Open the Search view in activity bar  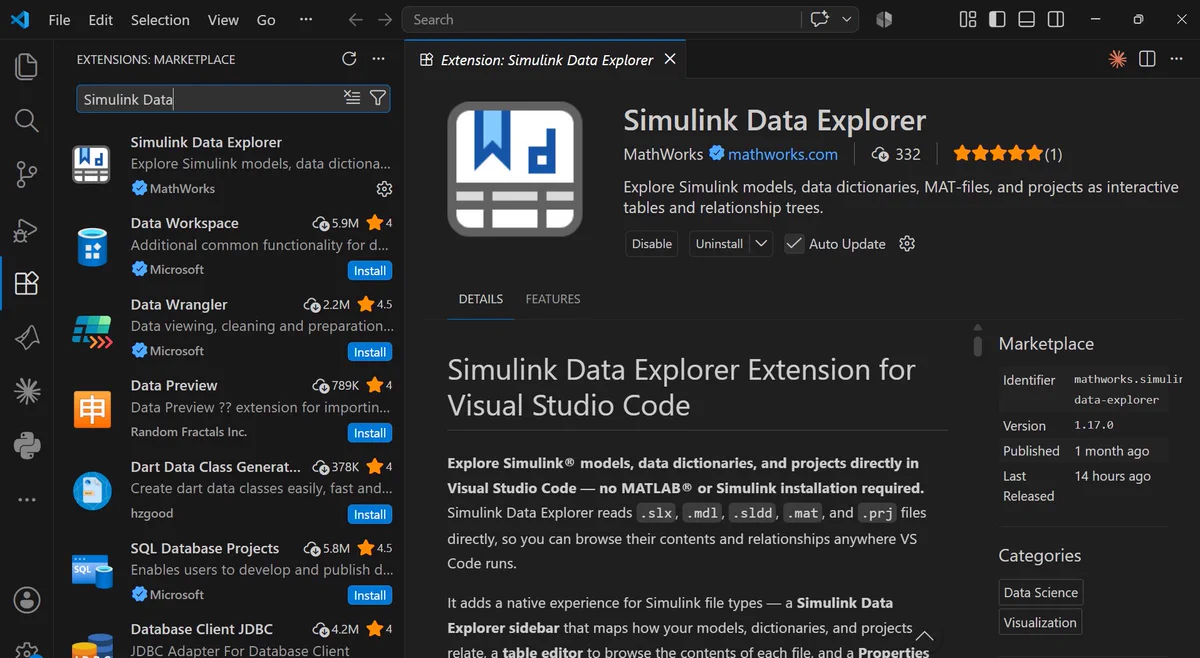pyautogui.click(x=27, y=121)
